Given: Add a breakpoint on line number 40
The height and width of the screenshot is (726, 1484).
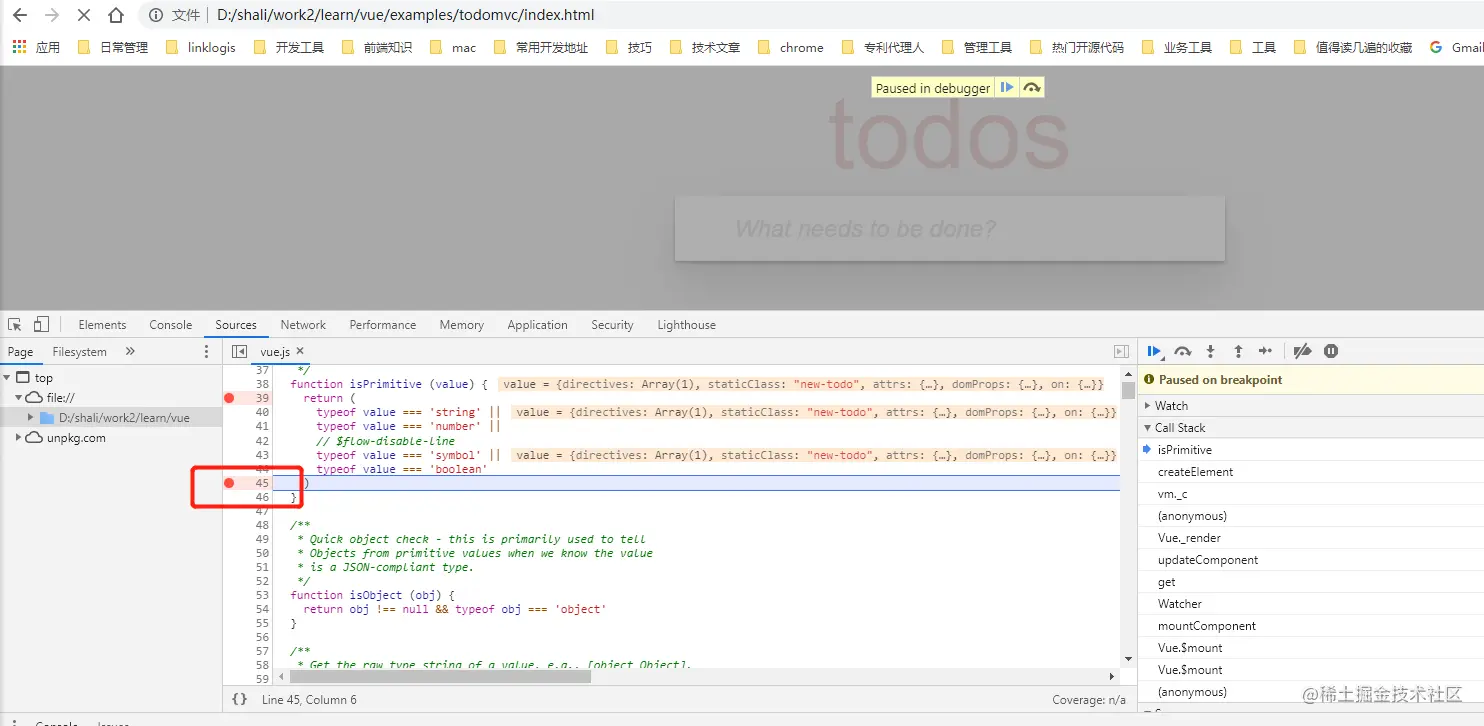Looking at the screenshot, I should (262, 412).
